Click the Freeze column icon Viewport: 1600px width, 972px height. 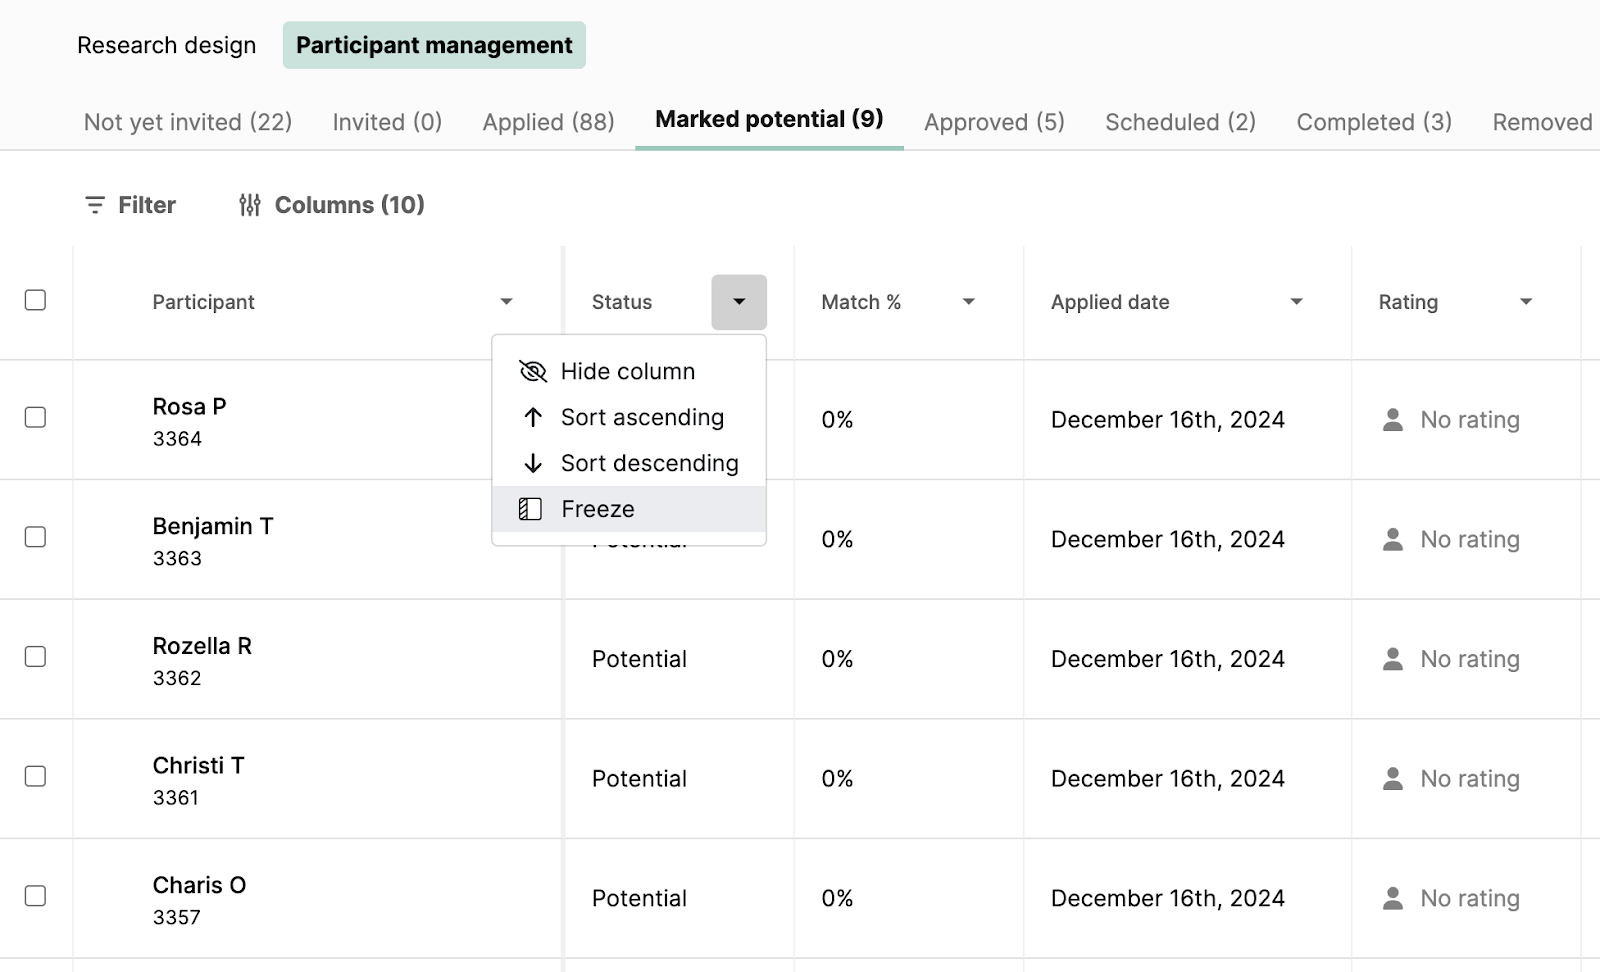point(531,509)
